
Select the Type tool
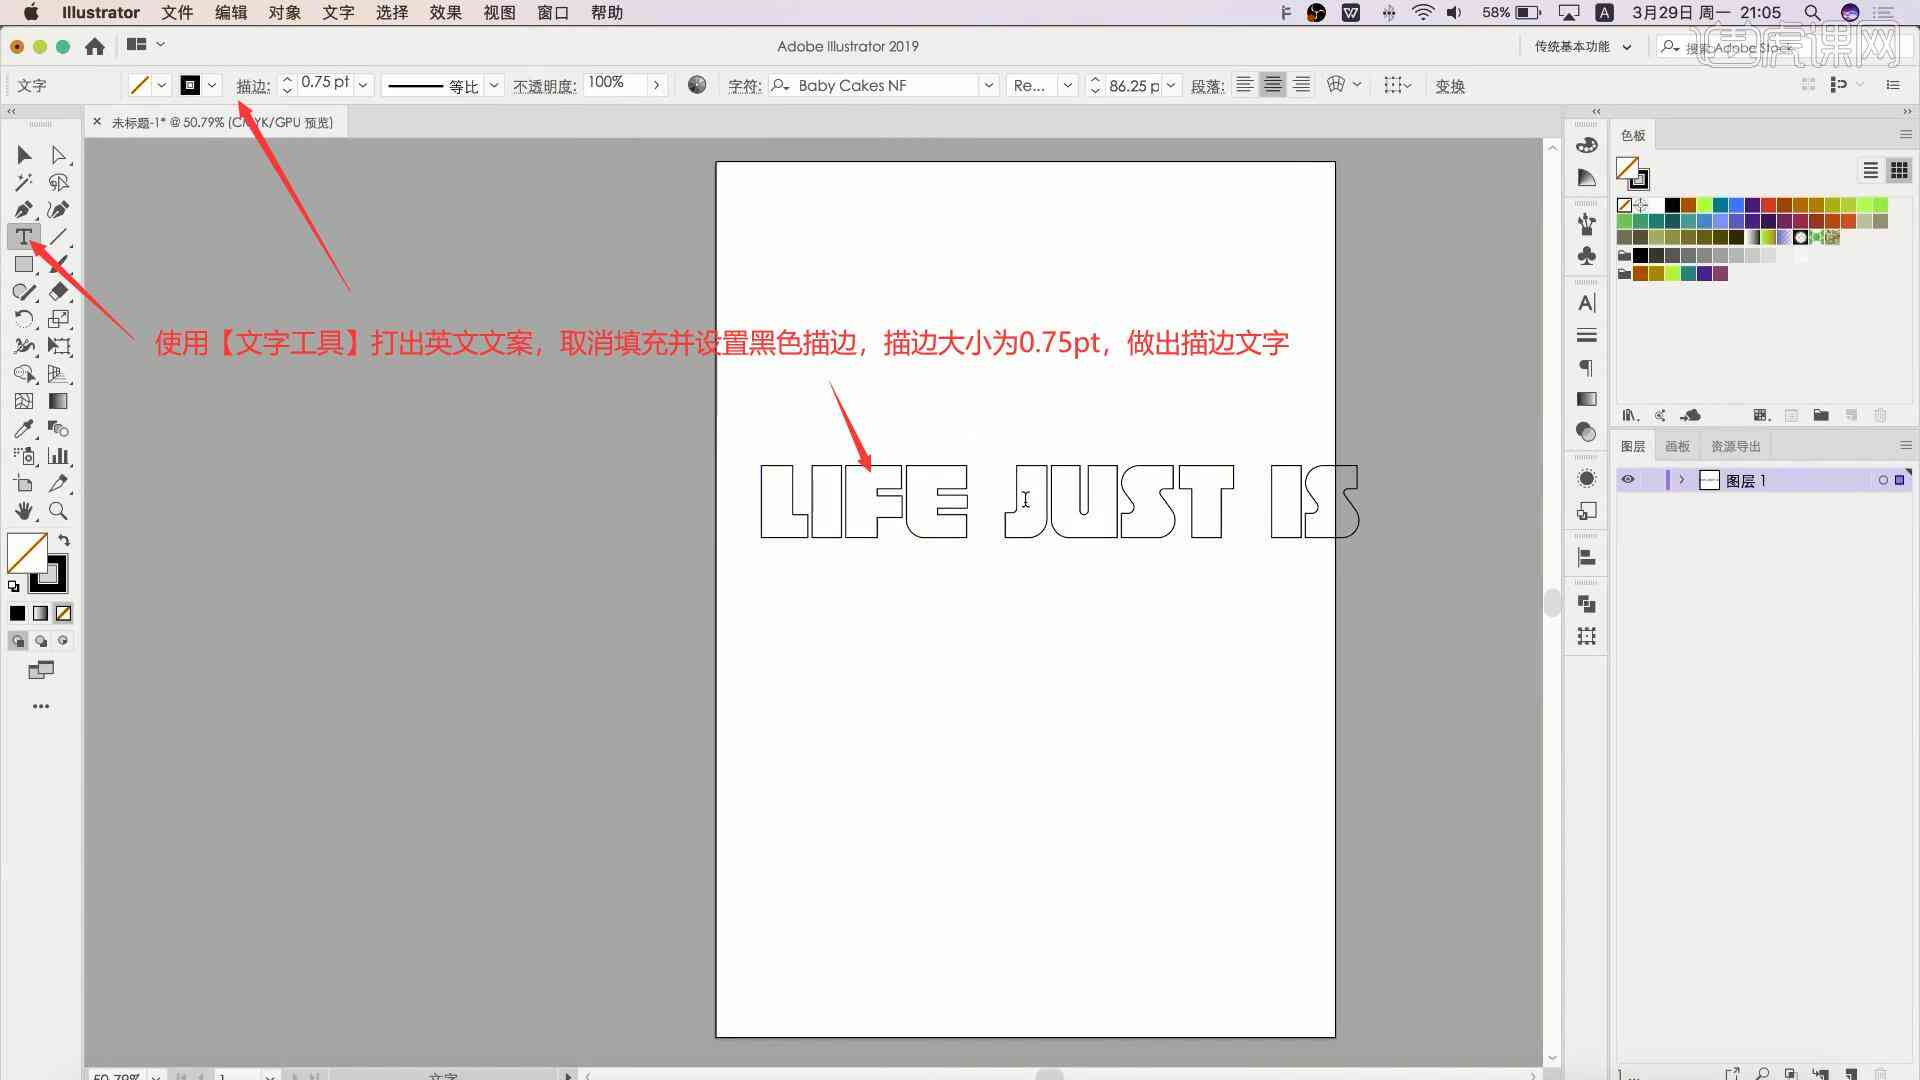tap(24, 237)
